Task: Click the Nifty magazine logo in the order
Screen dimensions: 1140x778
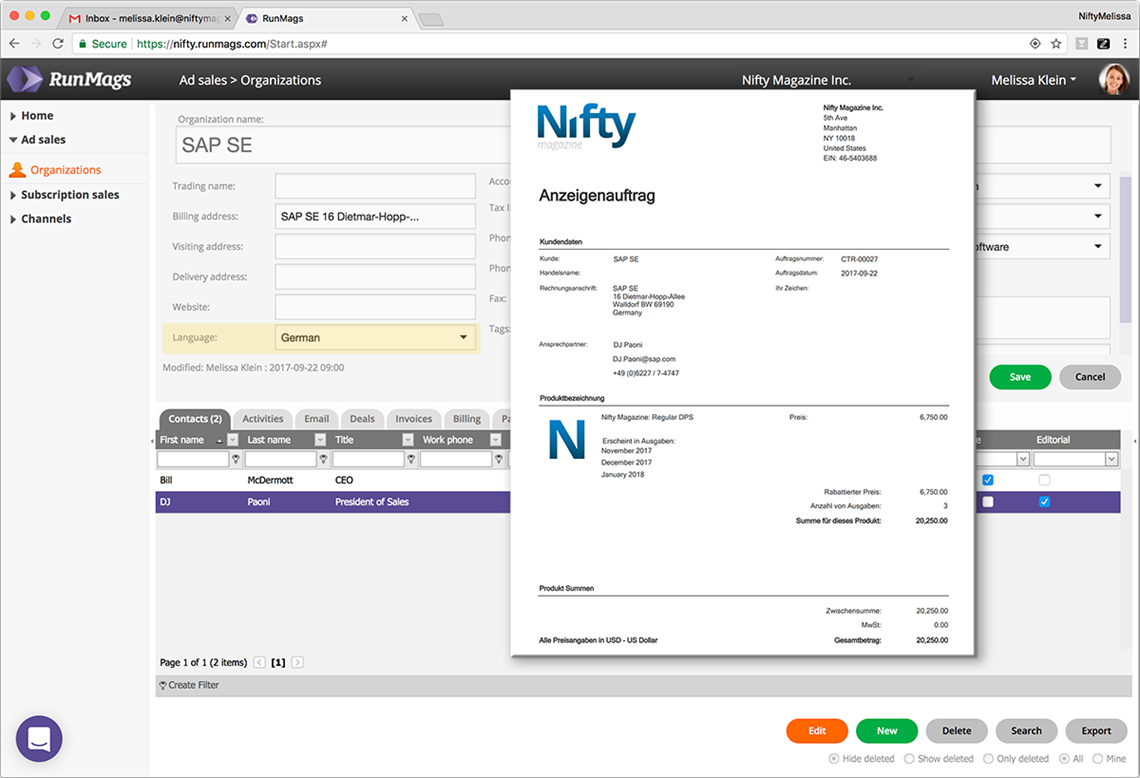Action: pyautogui.click(x=586, y=127)
